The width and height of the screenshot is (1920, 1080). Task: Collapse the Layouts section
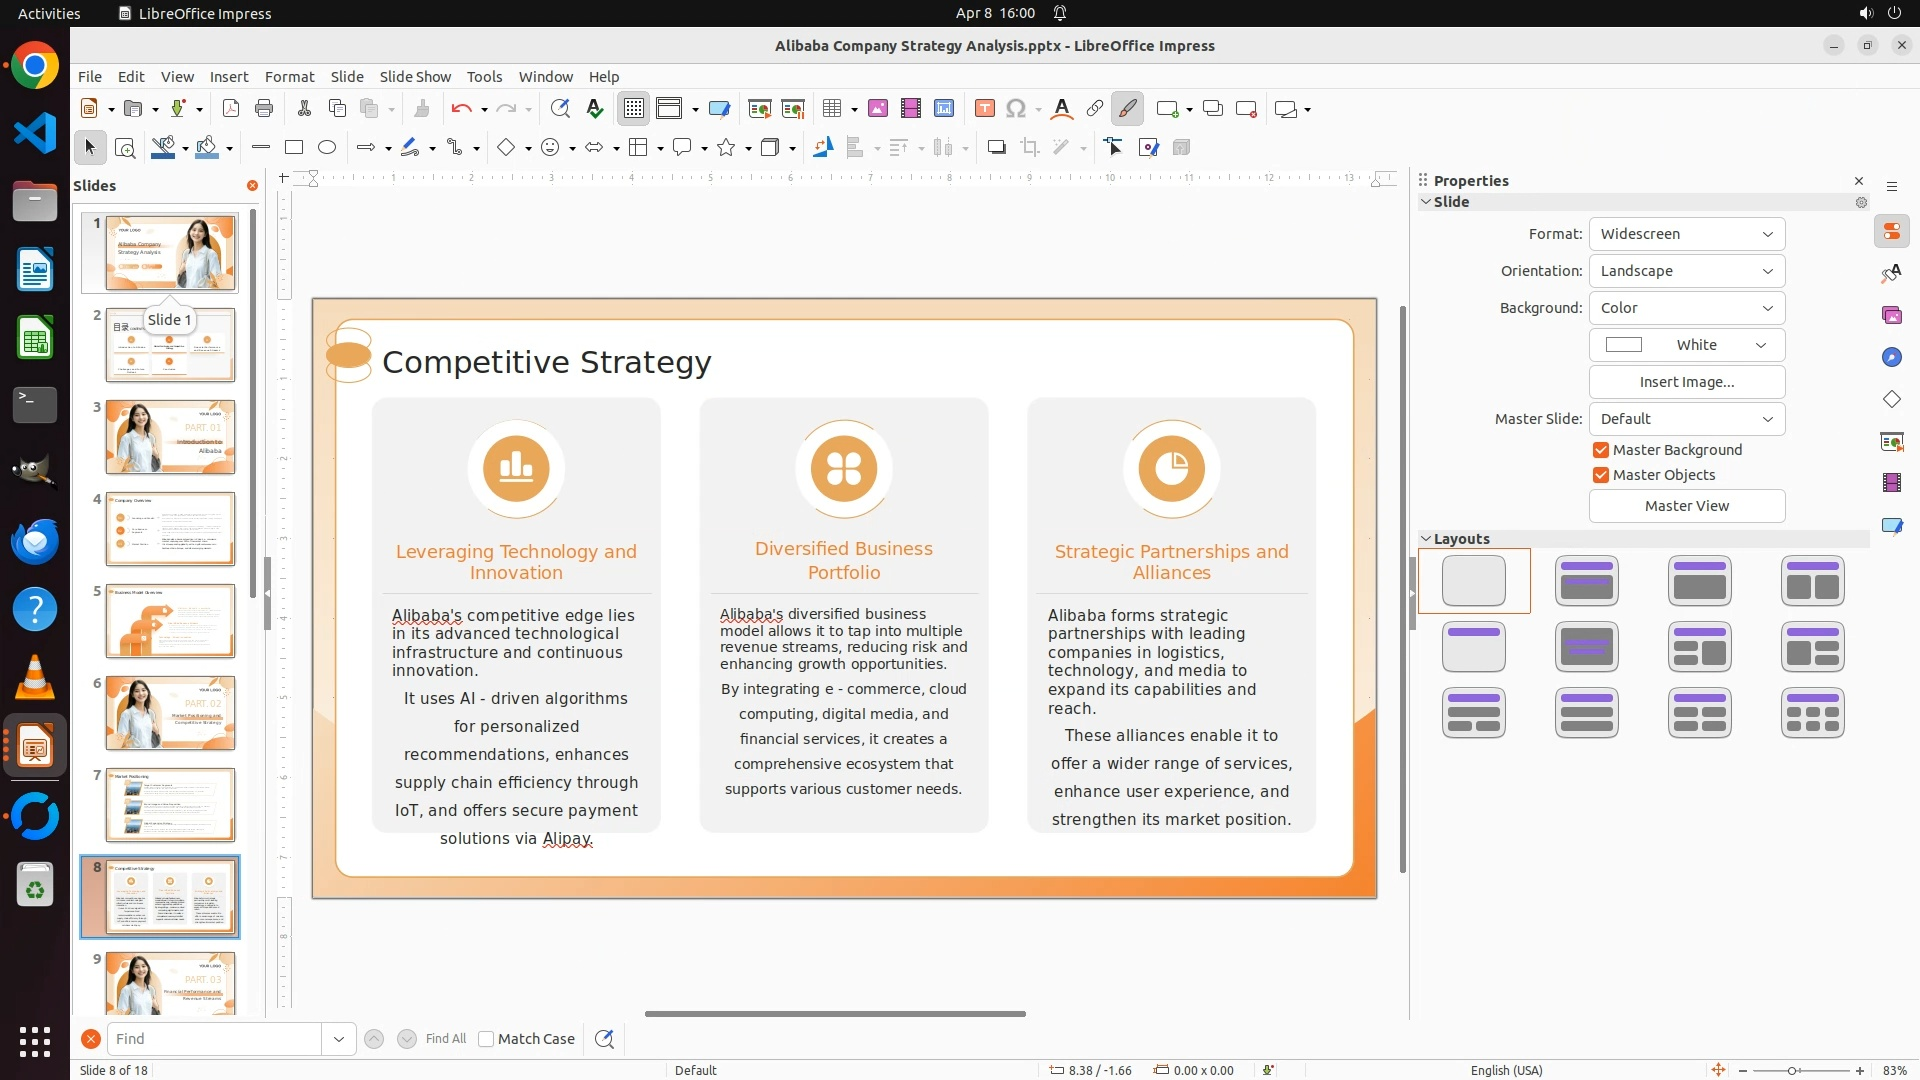1426,539
